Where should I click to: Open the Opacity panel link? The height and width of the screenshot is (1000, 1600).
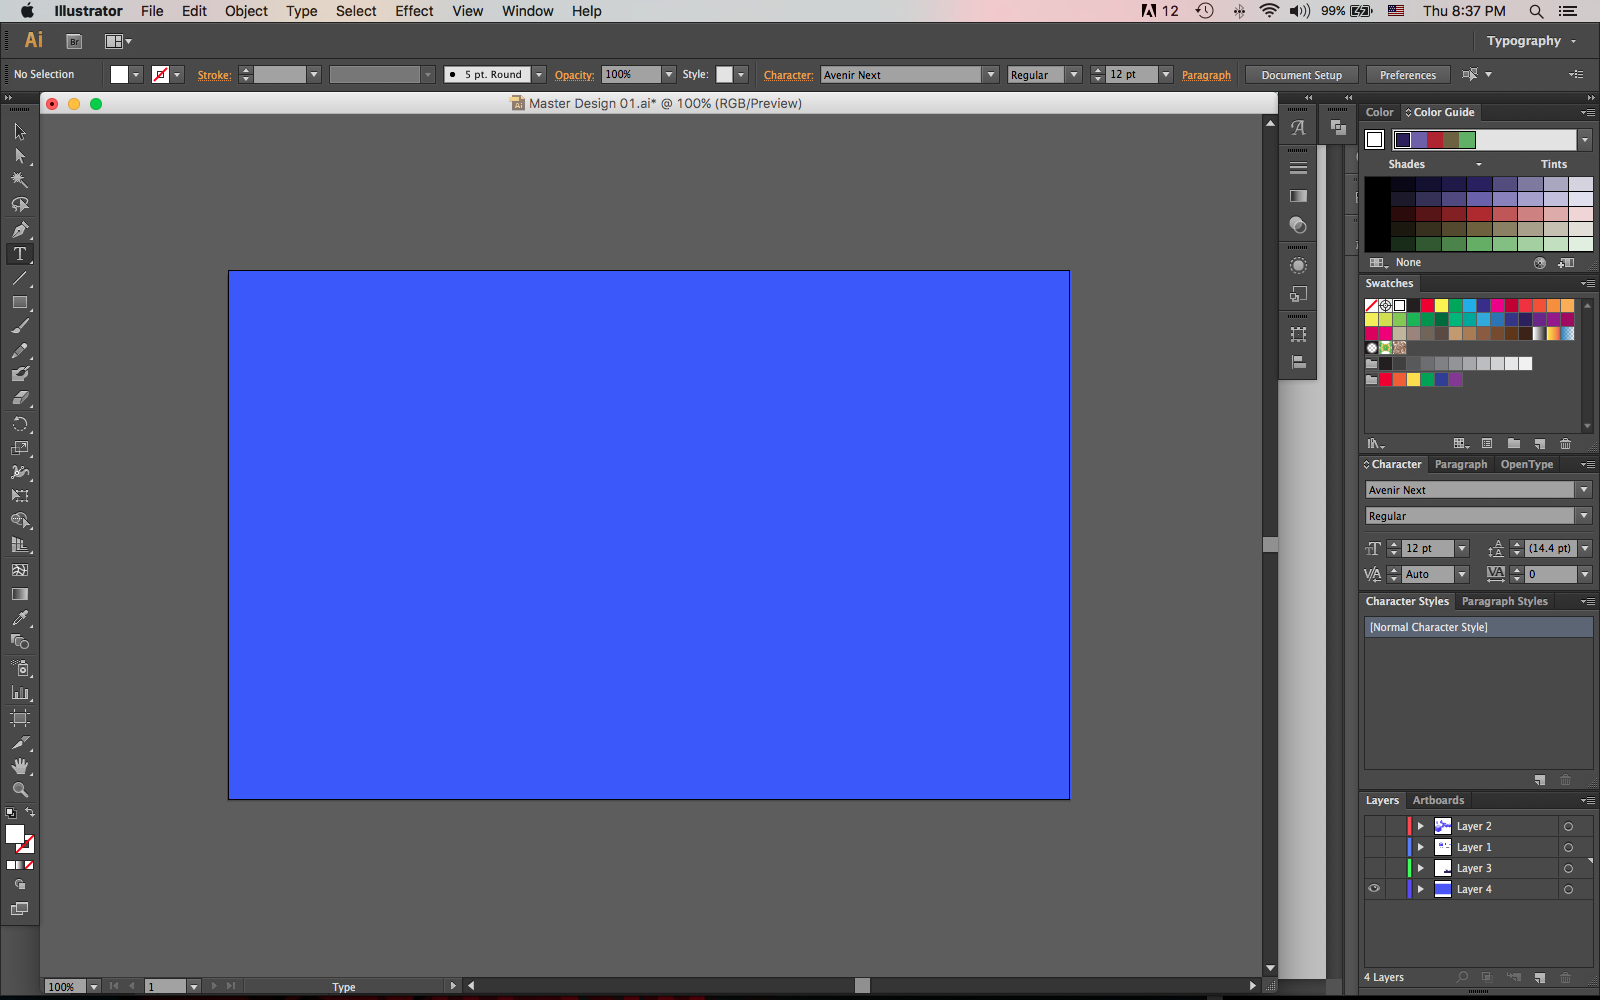tap(574, 75)
